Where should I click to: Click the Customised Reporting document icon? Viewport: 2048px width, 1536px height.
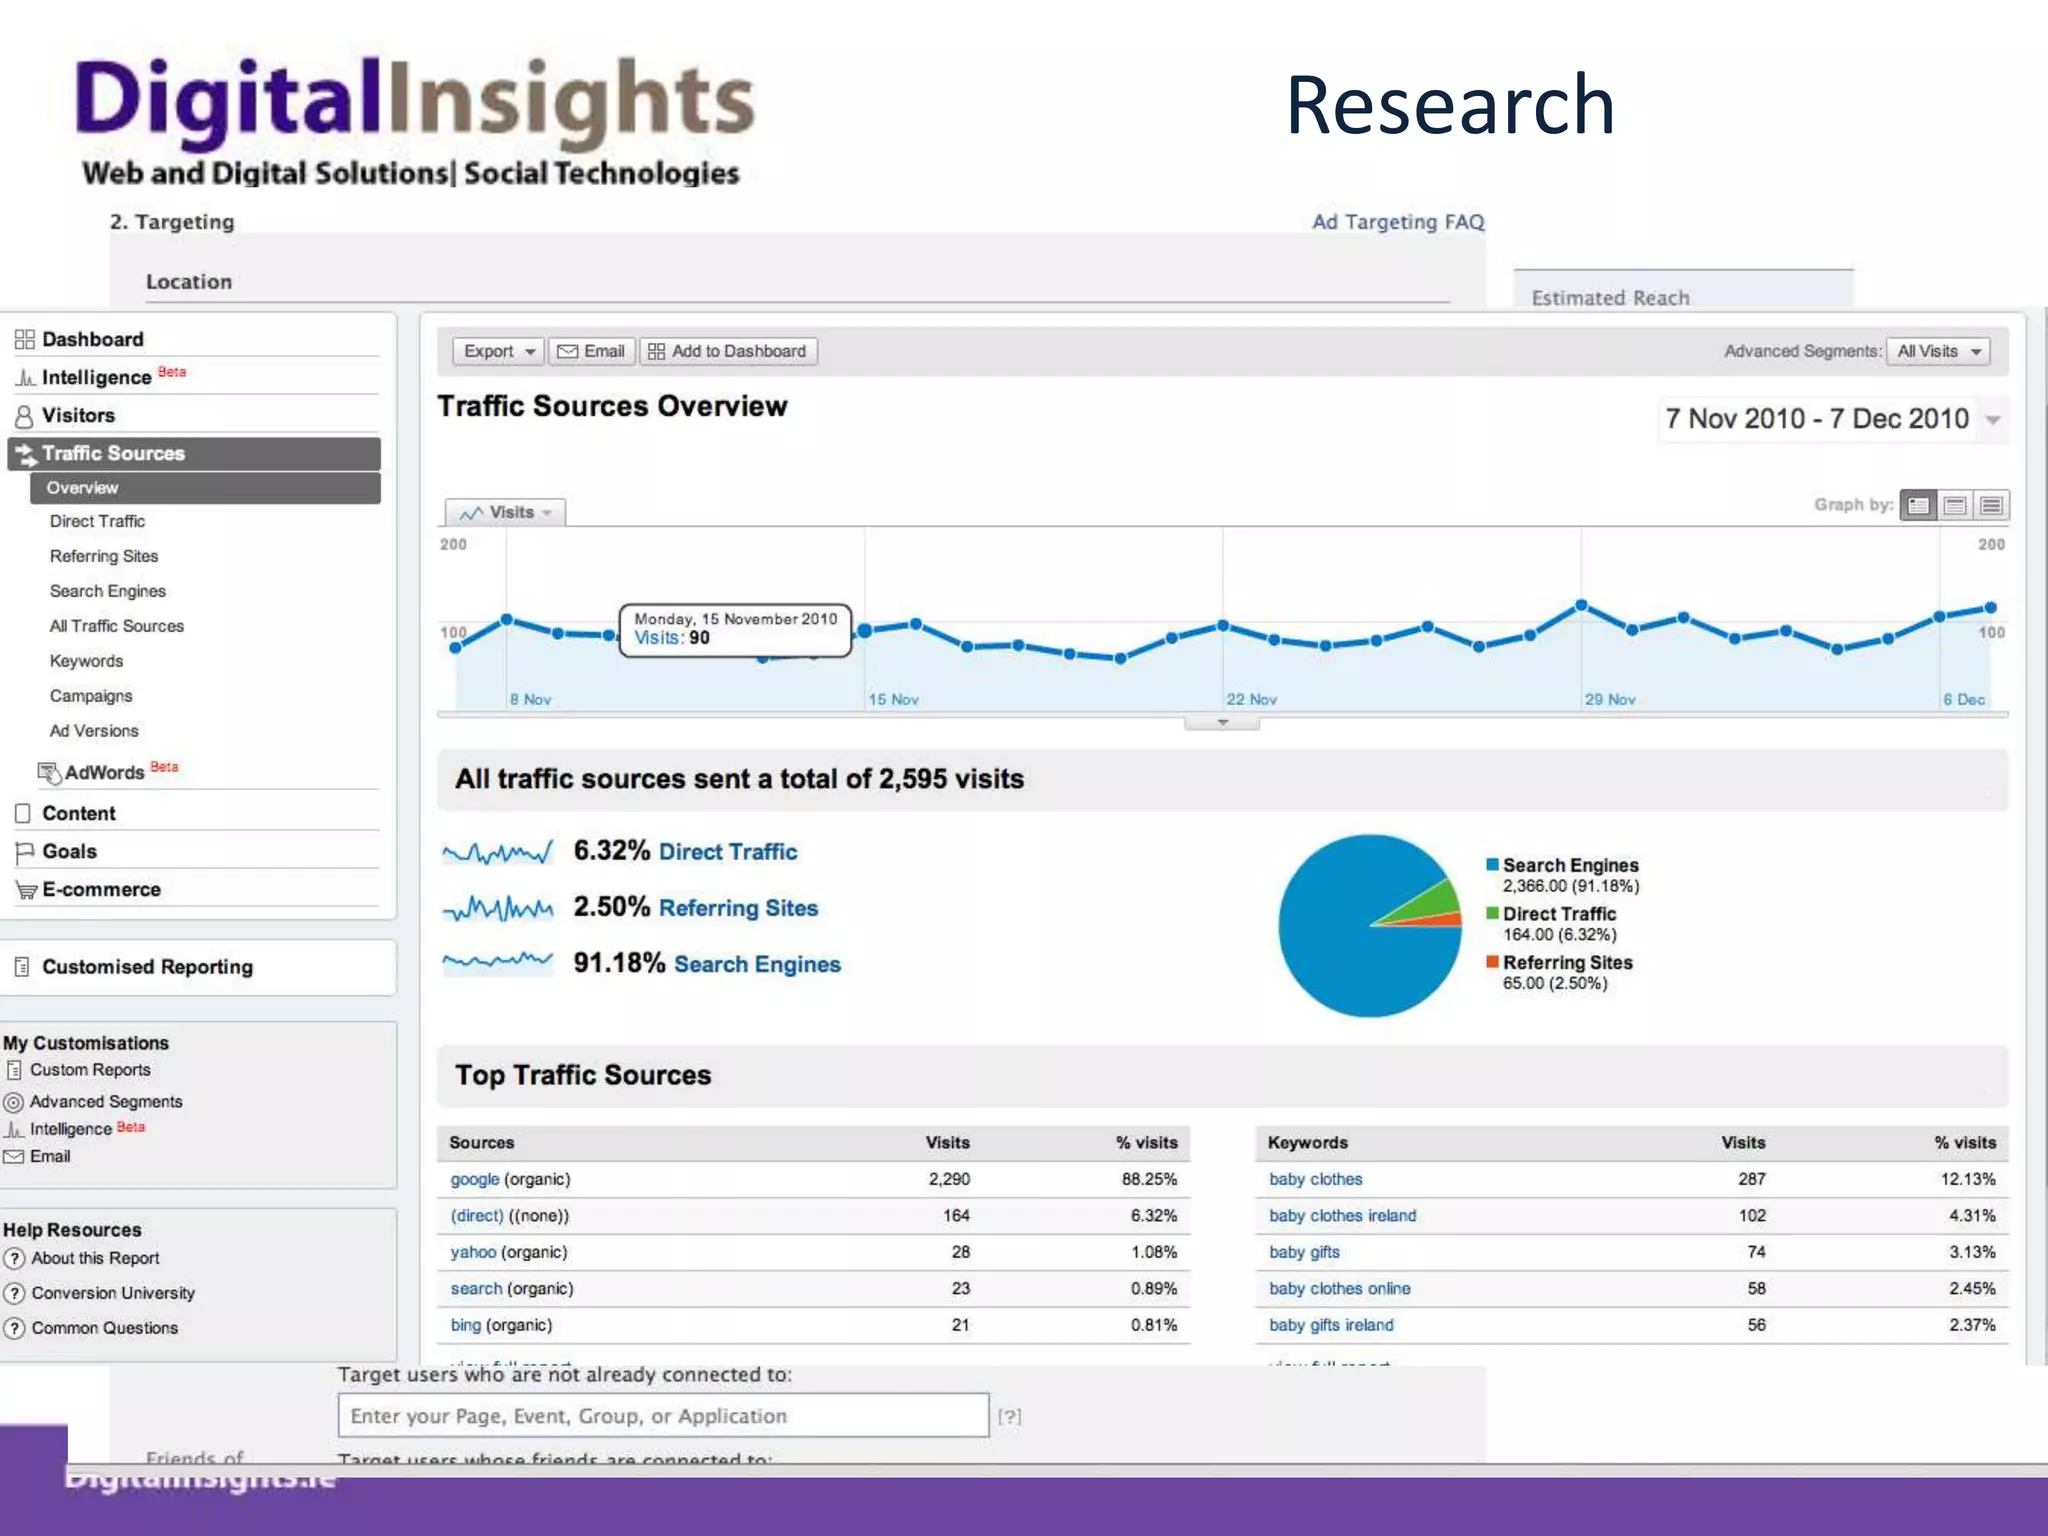point(22,967)
